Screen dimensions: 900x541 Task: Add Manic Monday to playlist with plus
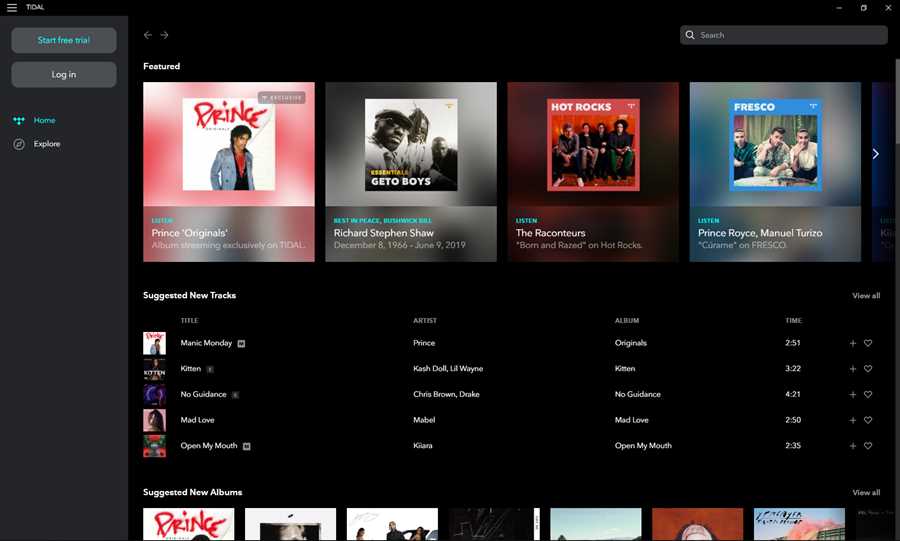click(x=852, y=343)
